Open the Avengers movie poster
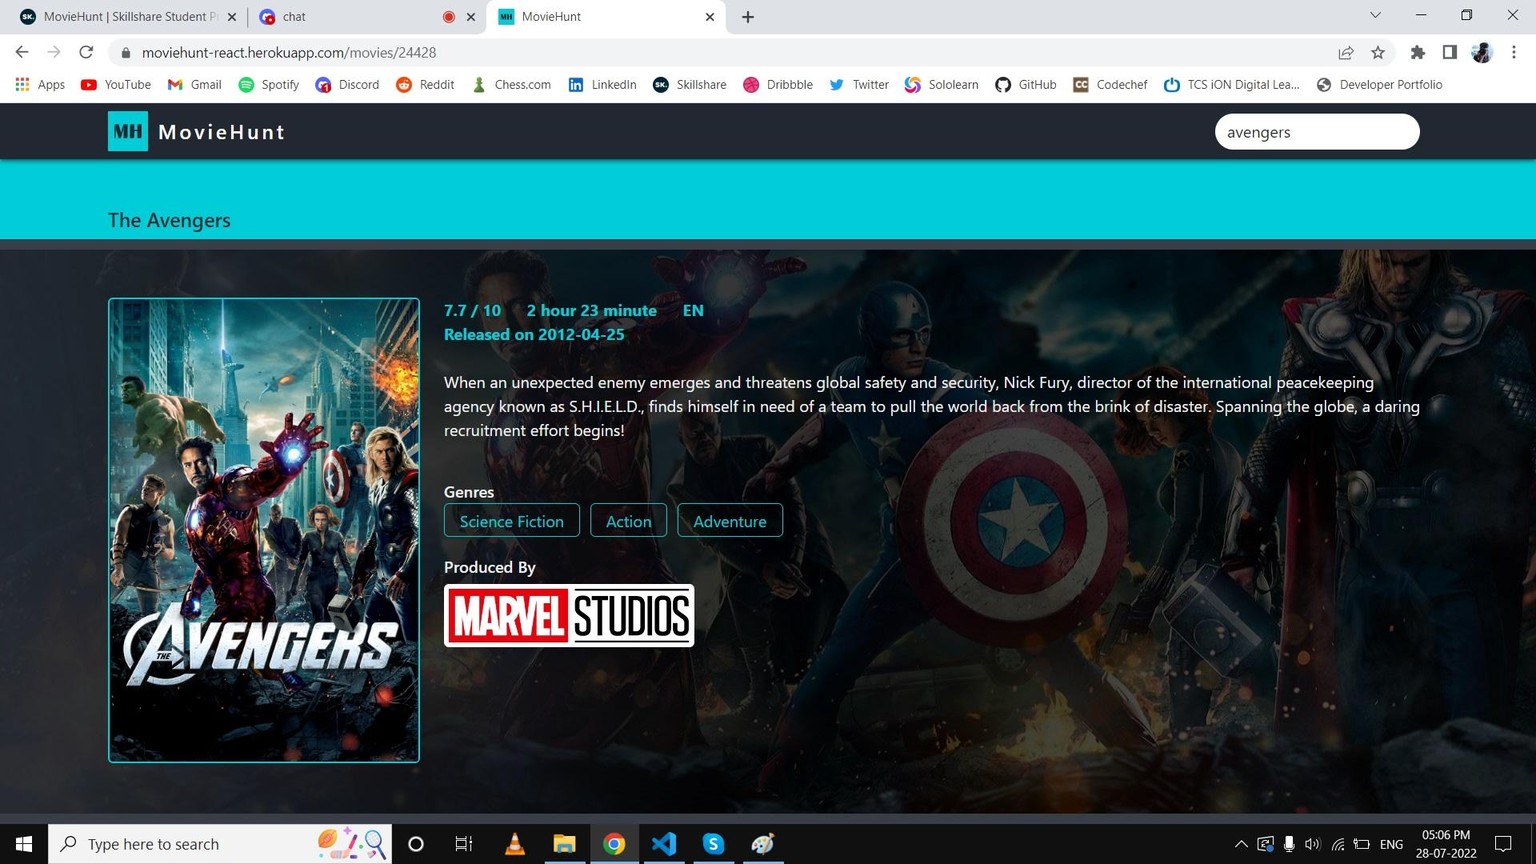The width and height of the screenshot is (1536, 864). 264,530
